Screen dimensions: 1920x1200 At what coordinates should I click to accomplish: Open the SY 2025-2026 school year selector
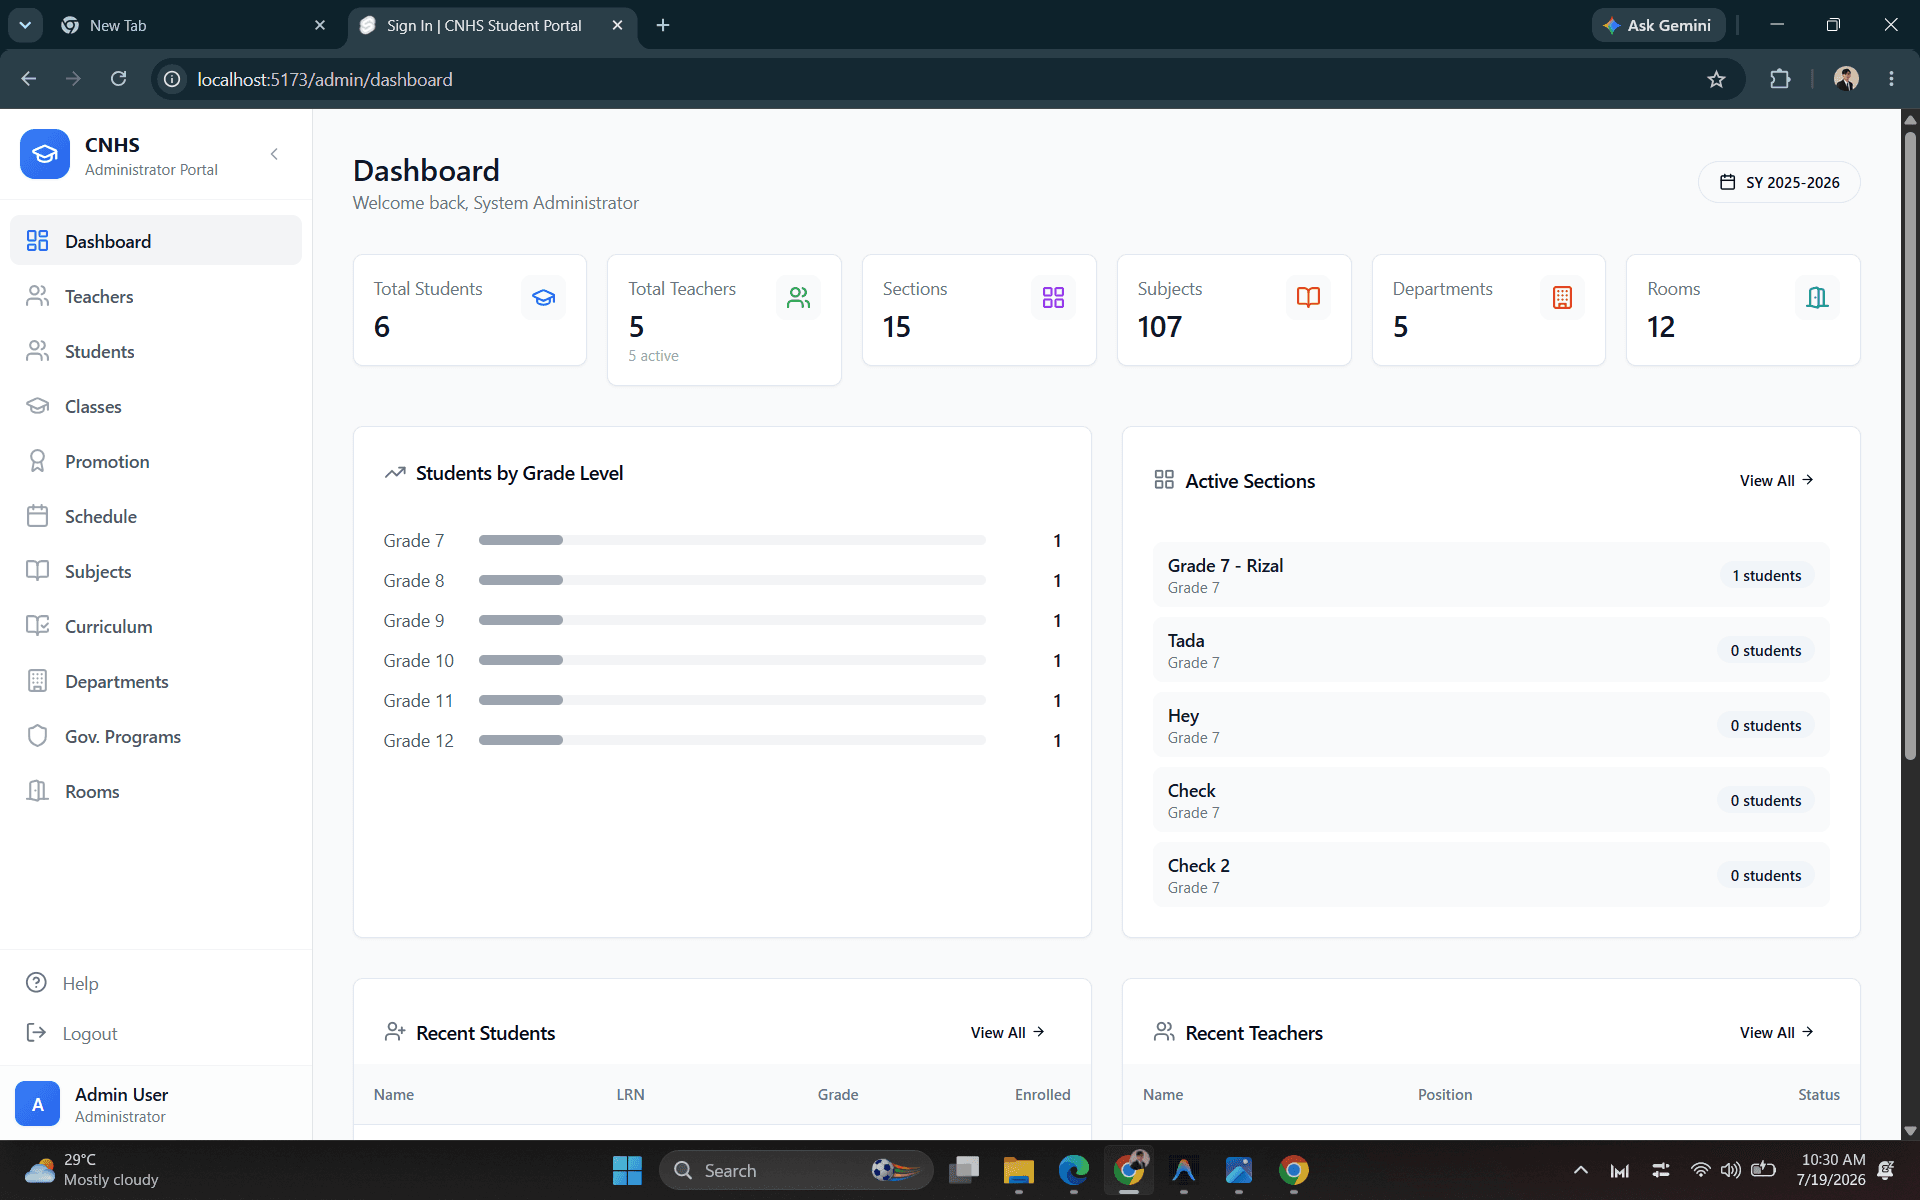click(x=1779, y=182)
